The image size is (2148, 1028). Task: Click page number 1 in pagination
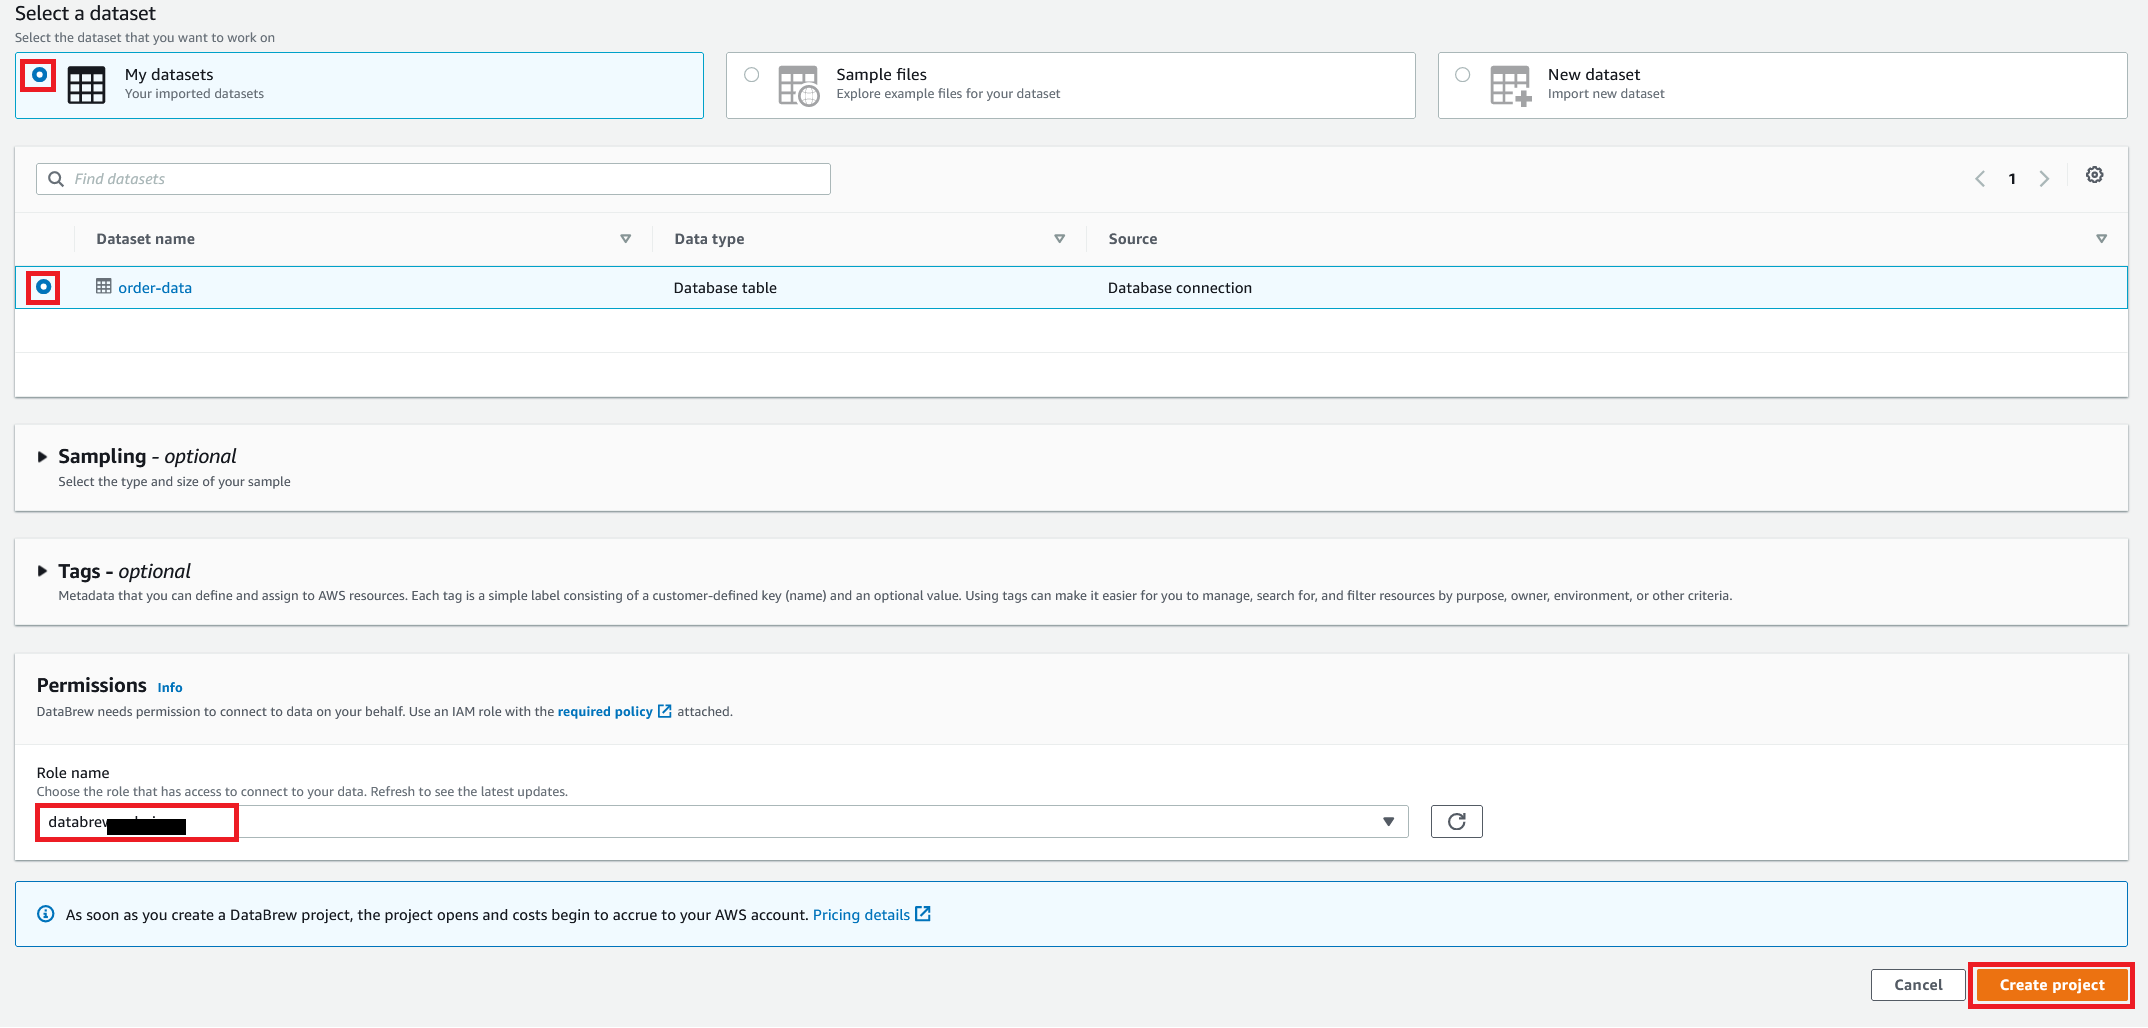tap(2012, 179)
